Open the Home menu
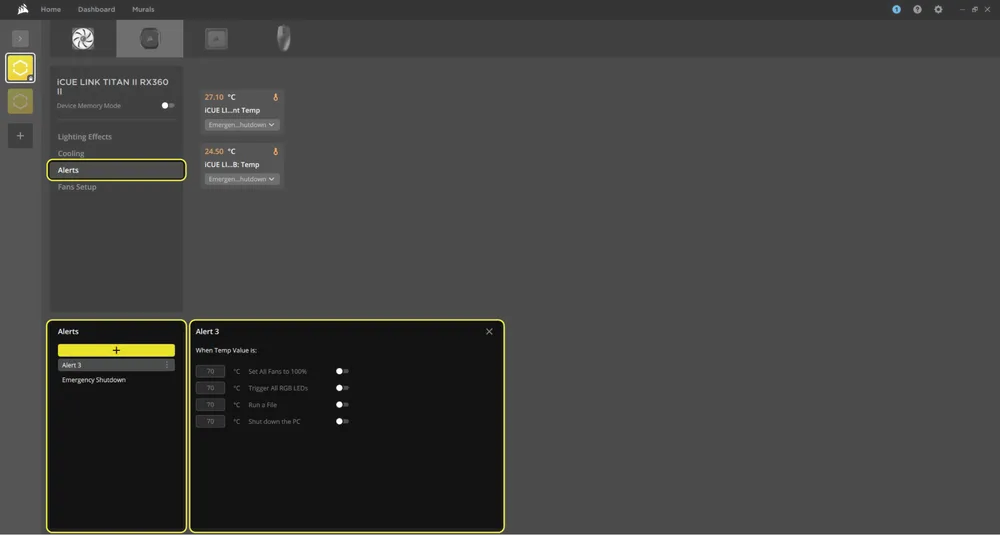Image resolution: width=1000 pixels, height=535 pixels. pyautogui.click(x=51, y=10)
